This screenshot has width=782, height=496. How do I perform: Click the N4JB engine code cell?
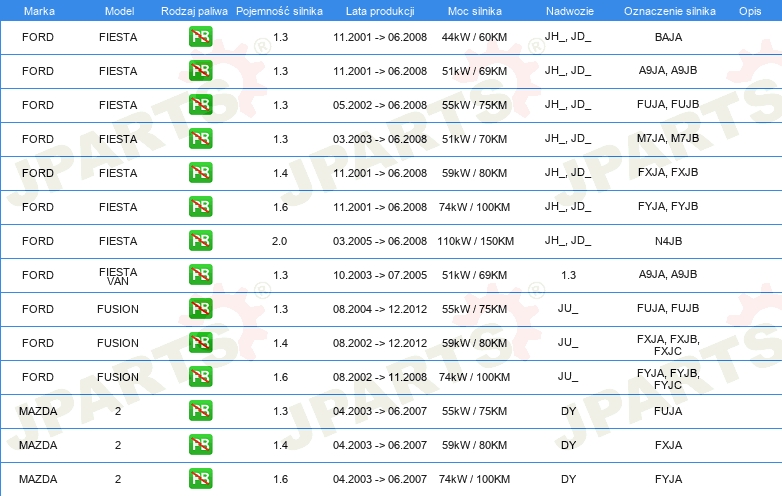668,241
